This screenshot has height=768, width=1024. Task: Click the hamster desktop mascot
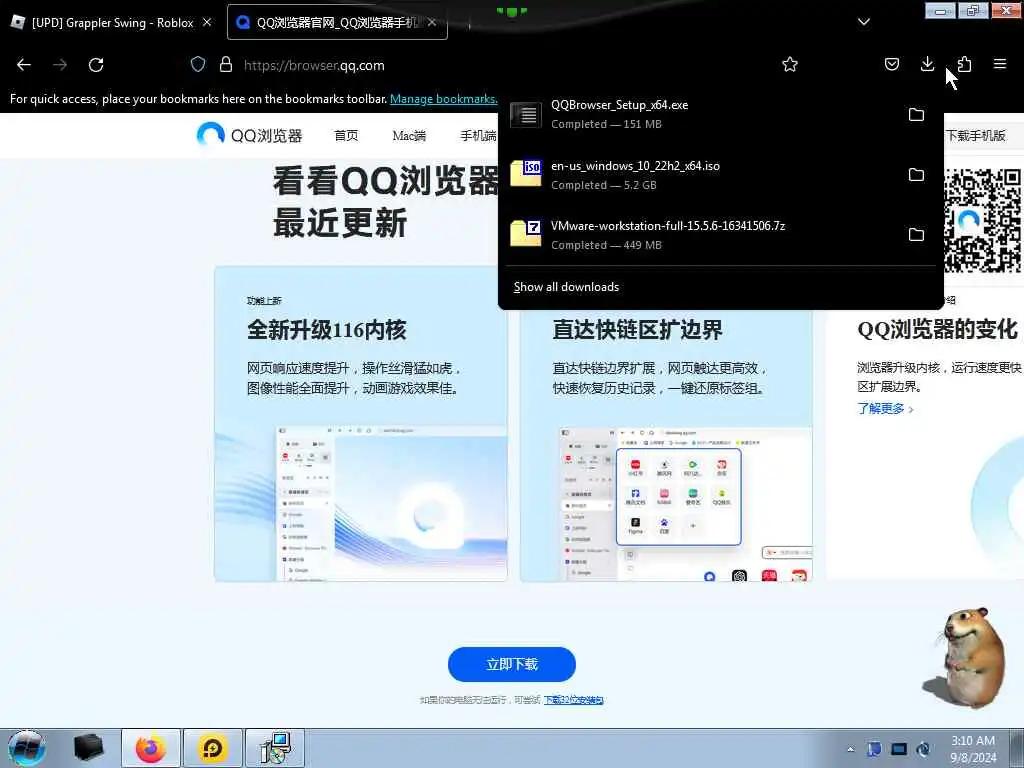(967, 658)
